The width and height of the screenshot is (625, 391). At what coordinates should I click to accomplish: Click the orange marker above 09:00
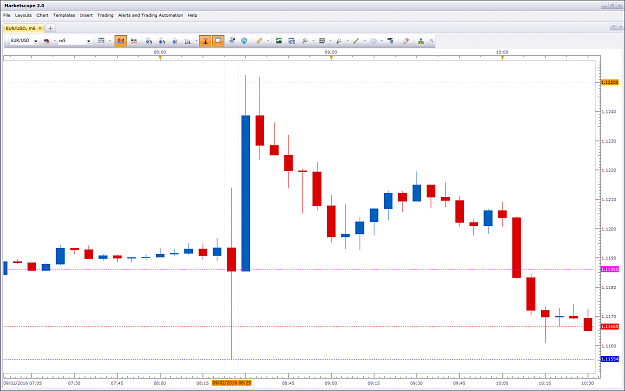[331, 58]
